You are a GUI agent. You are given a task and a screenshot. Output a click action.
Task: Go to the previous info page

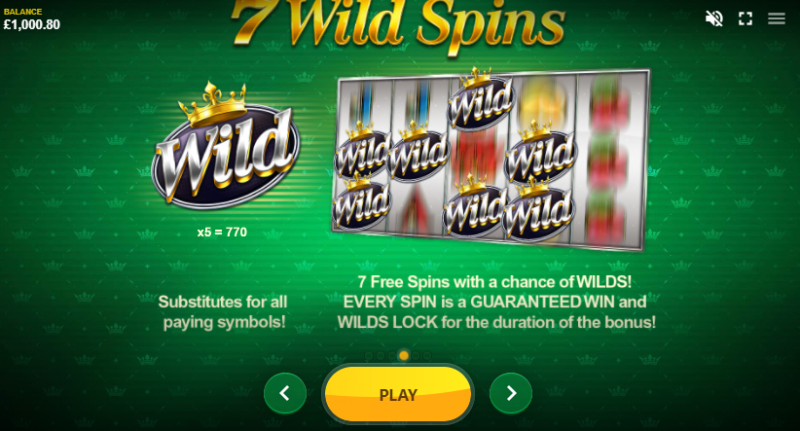[285, 393]
